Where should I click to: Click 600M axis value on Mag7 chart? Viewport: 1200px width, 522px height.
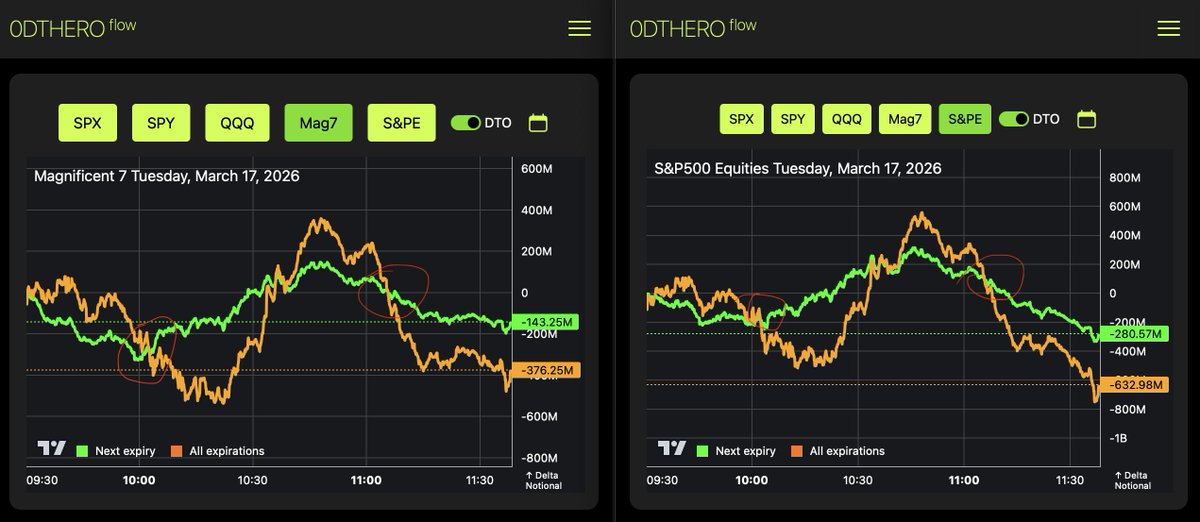click(x=536, y=169)
